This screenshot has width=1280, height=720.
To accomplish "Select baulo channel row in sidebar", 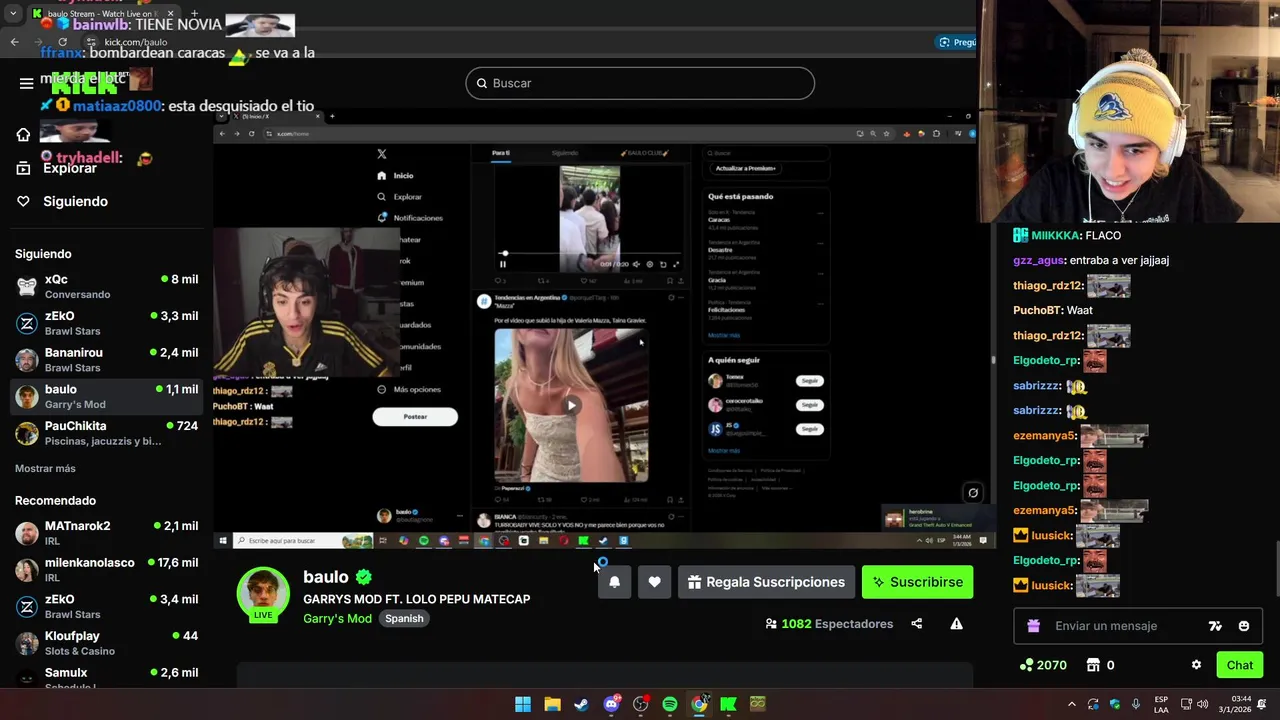I will click(x=106, y=397).
